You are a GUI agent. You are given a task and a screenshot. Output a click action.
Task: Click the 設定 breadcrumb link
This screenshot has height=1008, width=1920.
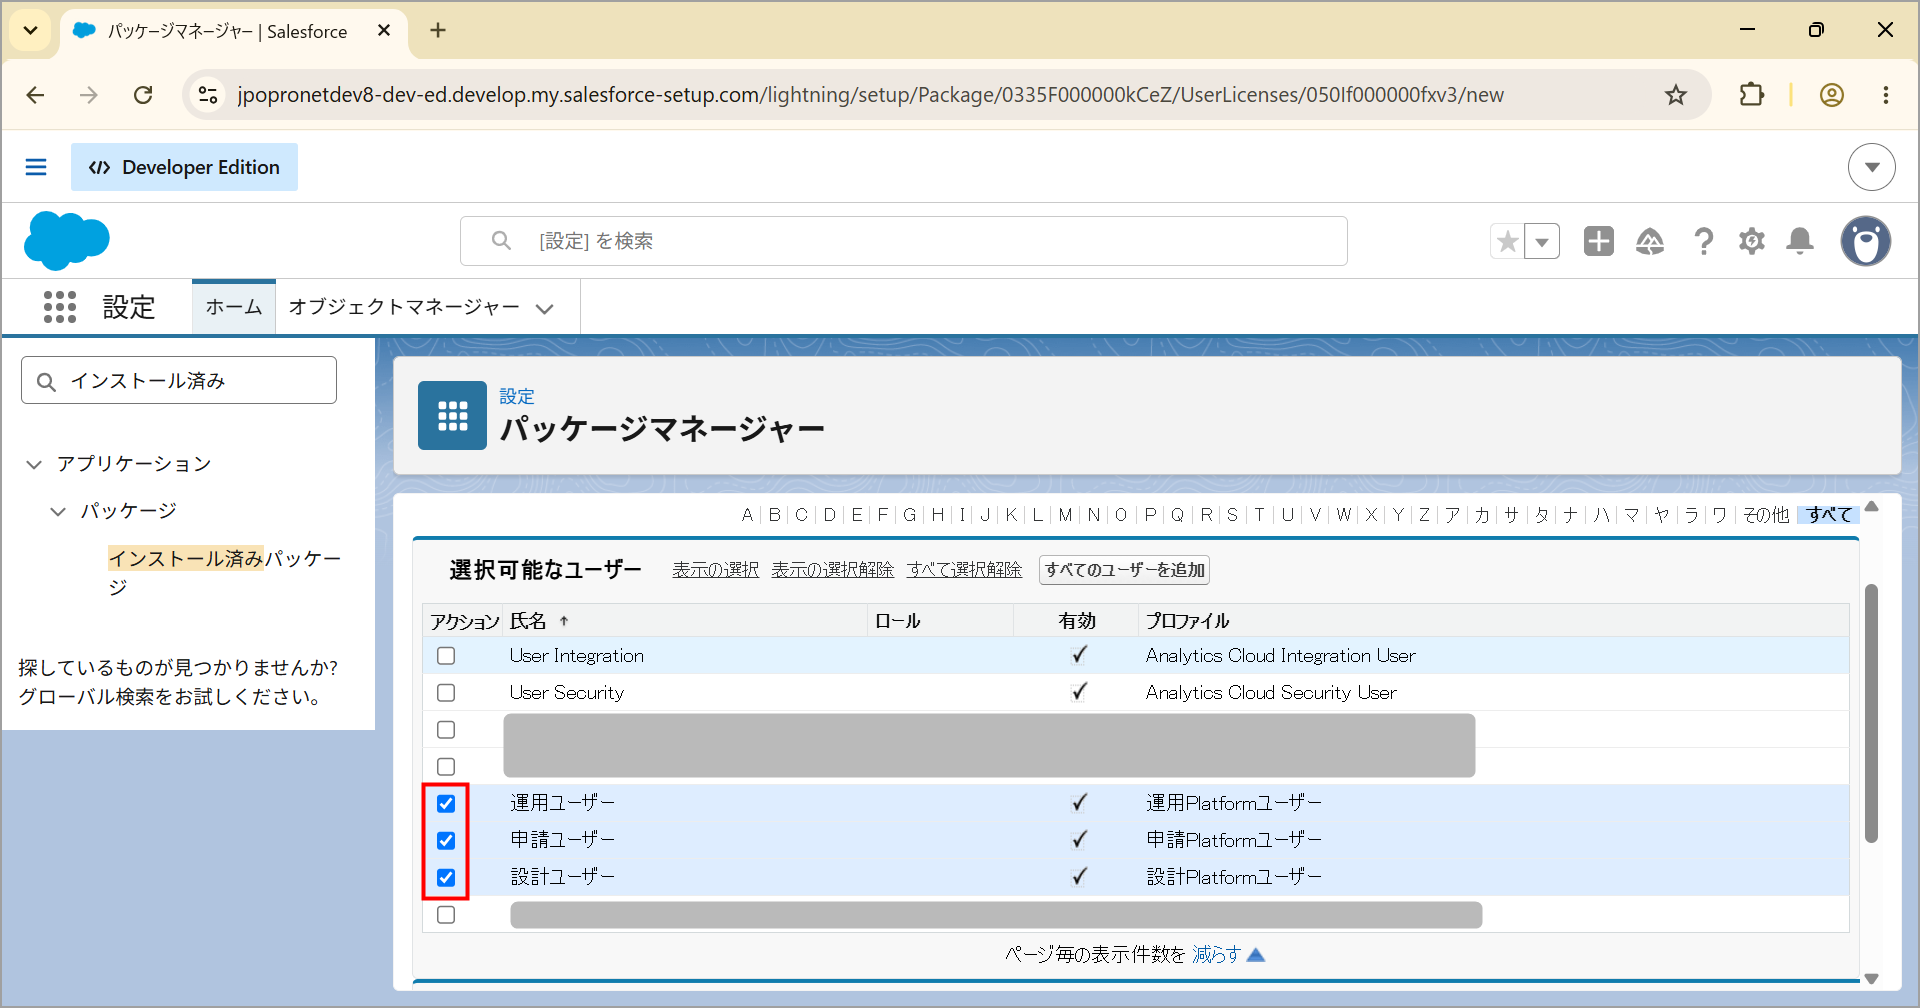(x=517, y=397)
